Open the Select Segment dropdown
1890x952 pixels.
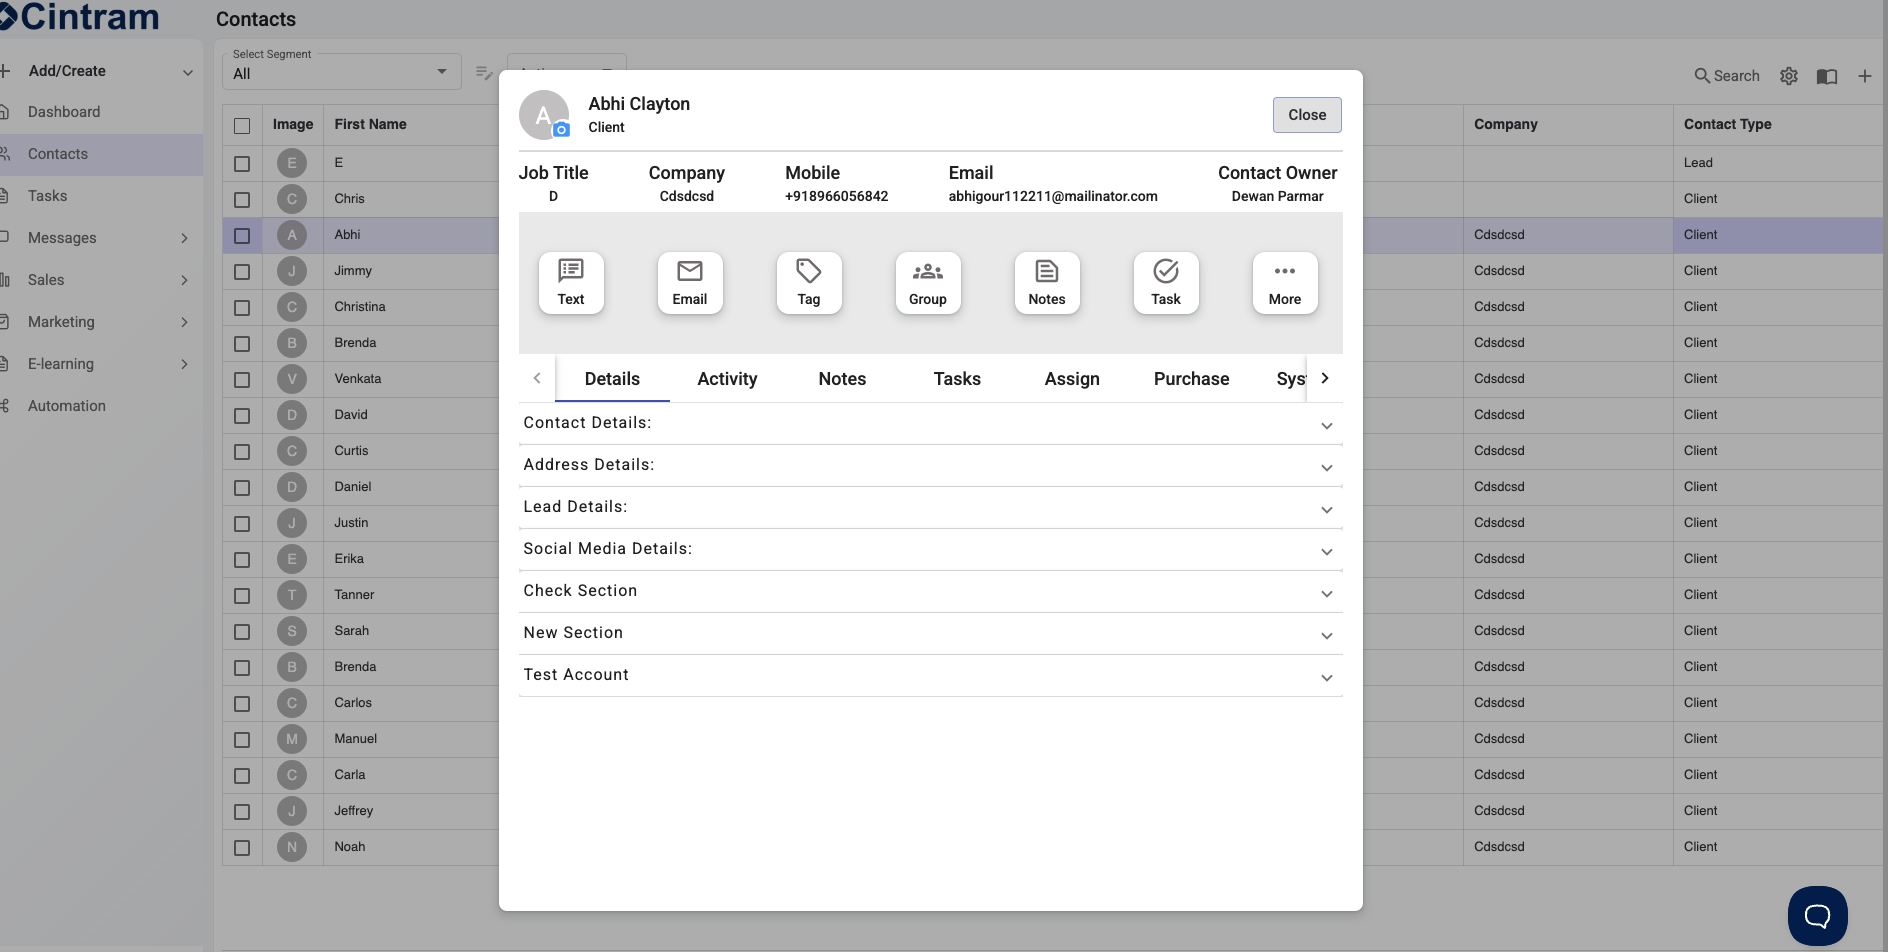pyautogui.click(x=340, y=72)
